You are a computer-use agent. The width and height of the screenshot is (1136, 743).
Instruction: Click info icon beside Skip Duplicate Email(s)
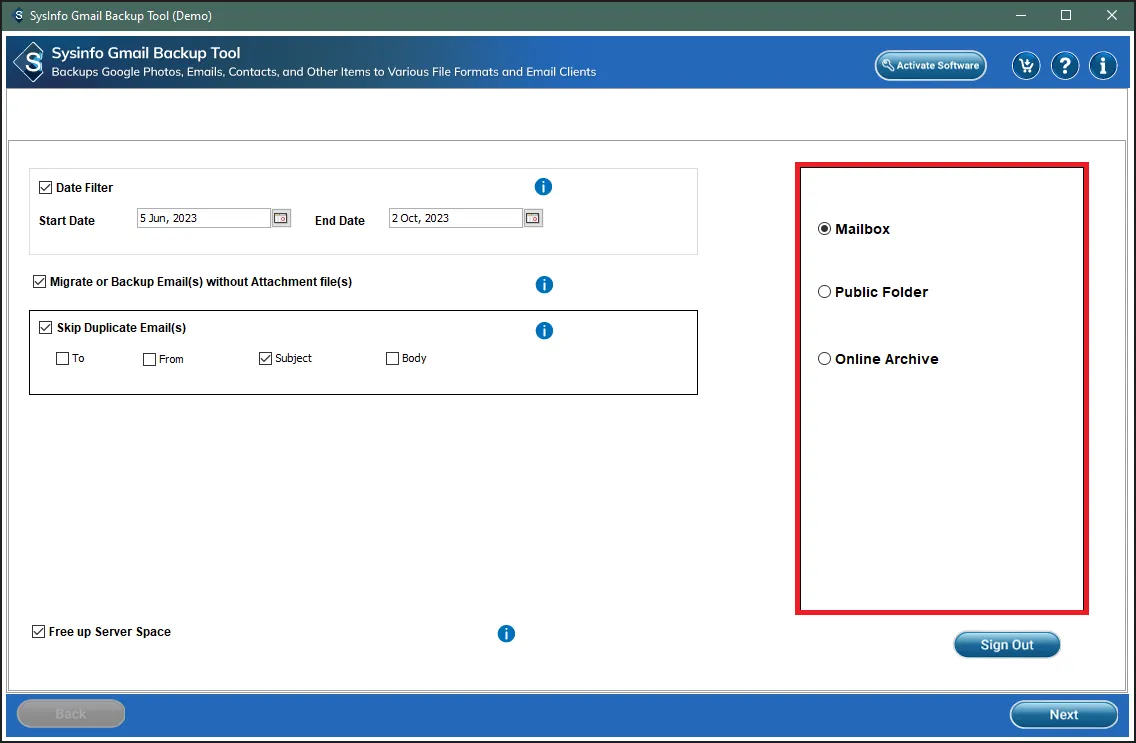[x=544, y=331]
